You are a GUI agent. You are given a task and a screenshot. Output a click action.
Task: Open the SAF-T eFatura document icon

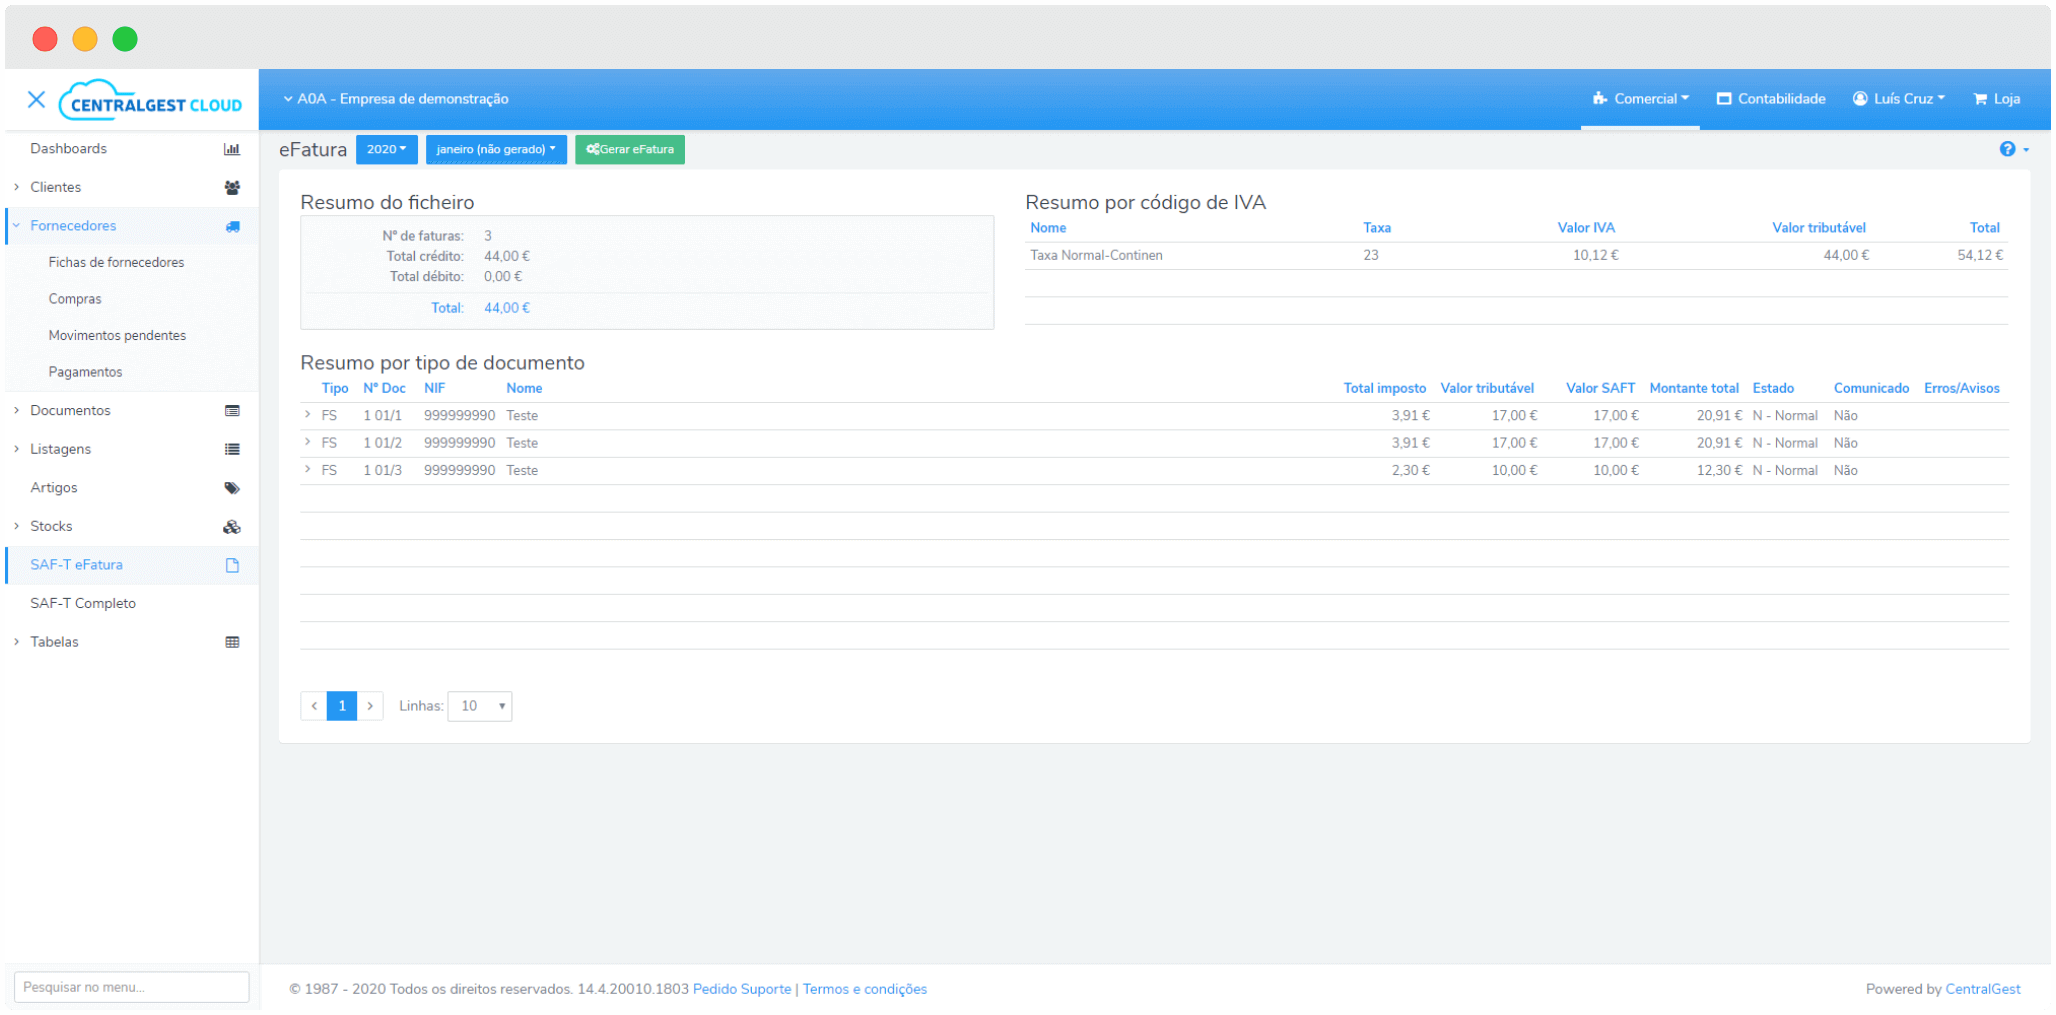coord(233,565)
